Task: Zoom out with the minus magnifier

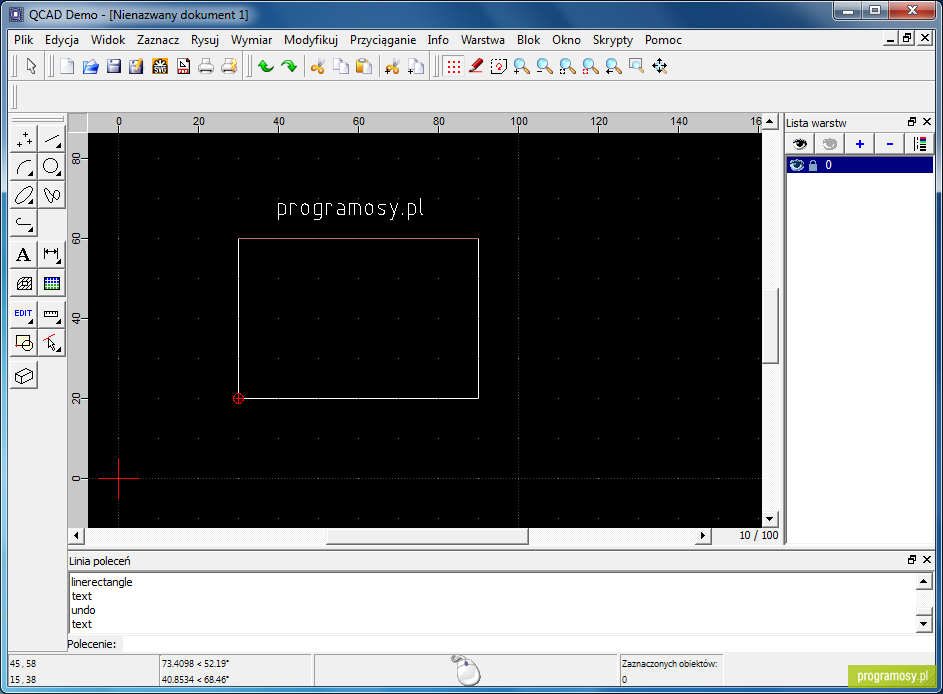Action: coord(544,66)
